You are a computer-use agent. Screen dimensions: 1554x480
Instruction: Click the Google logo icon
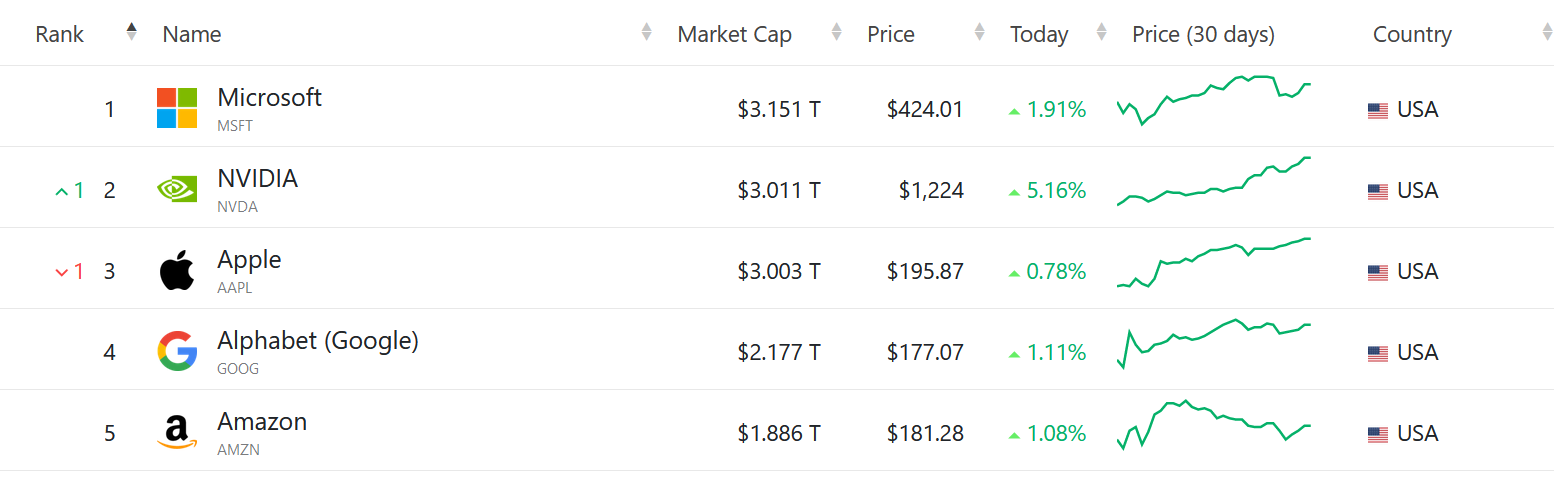tap(177, 352)
